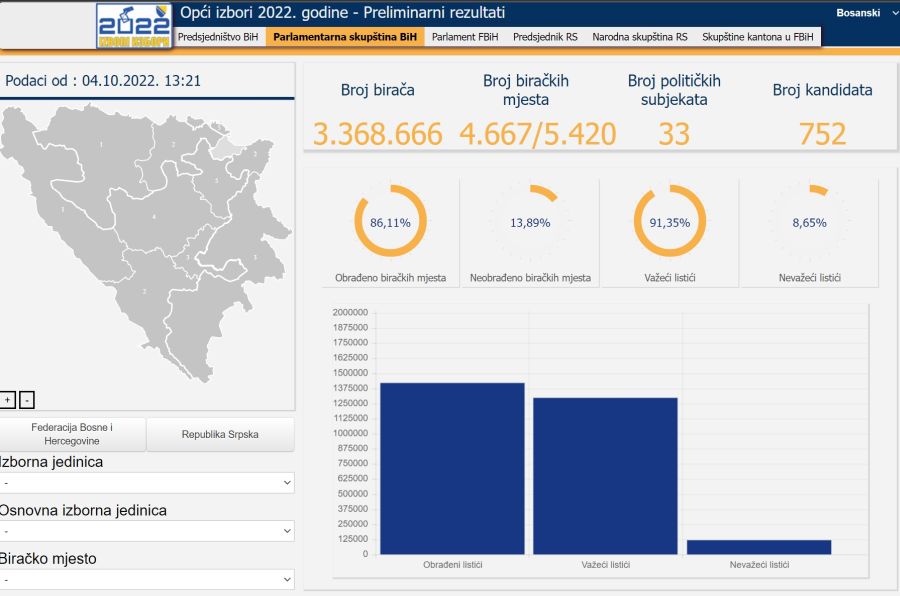This screenshot has height=596, width=900.
Task: Click the Obrađeni listići bar in chart
Action: [x=452, y=468]
